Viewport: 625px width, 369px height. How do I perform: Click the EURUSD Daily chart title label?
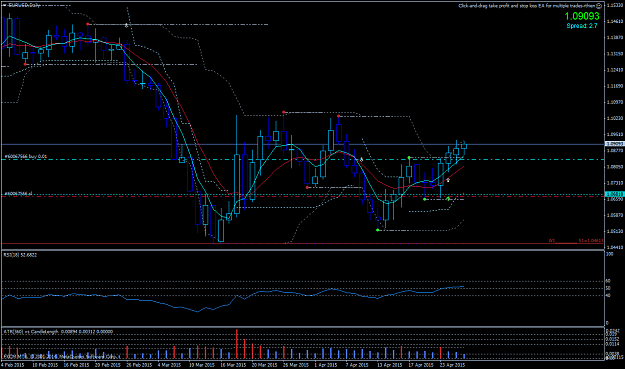(x=24, y=6)
